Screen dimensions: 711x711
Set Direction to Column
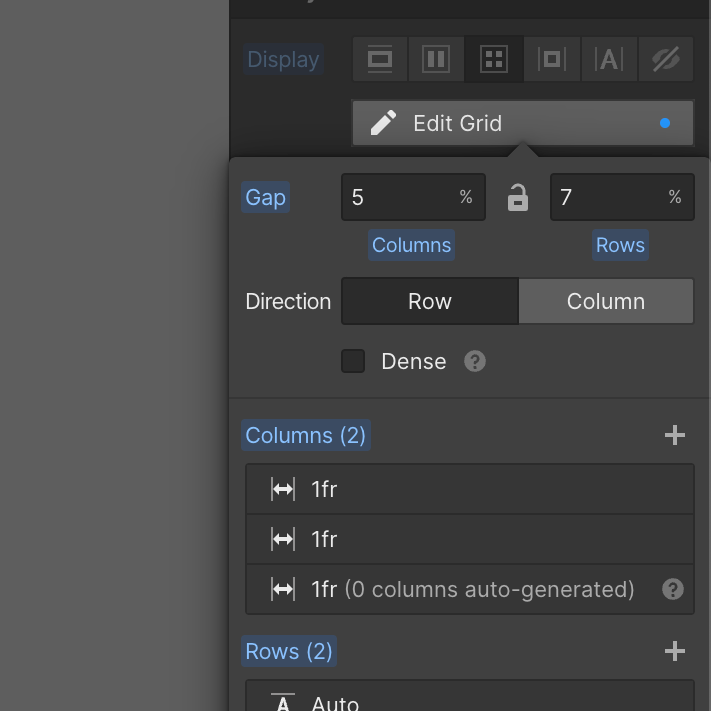pos(606,302)
